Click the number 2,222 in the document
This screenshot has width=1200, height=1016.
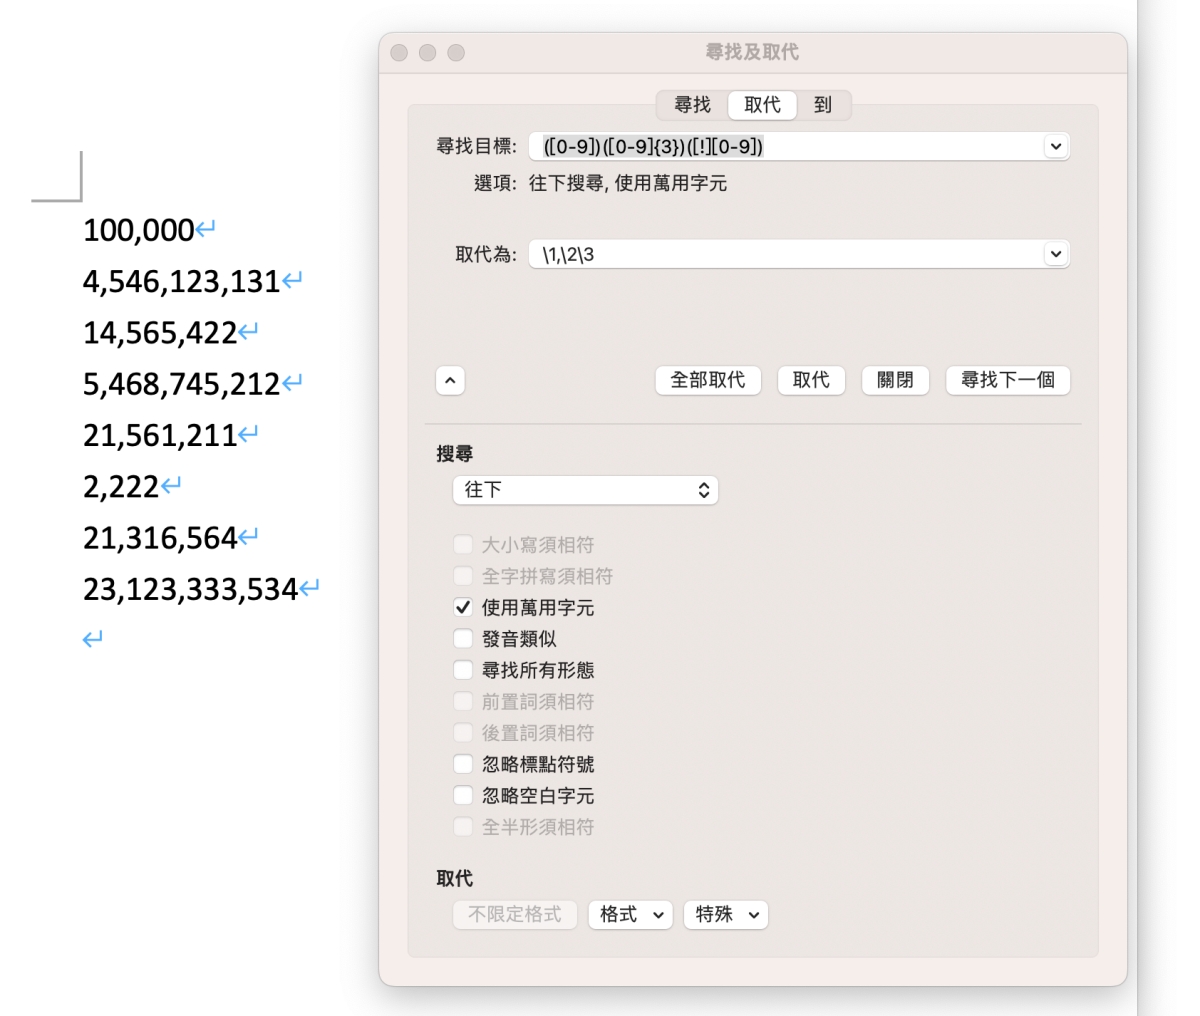[x=121, y=486]
